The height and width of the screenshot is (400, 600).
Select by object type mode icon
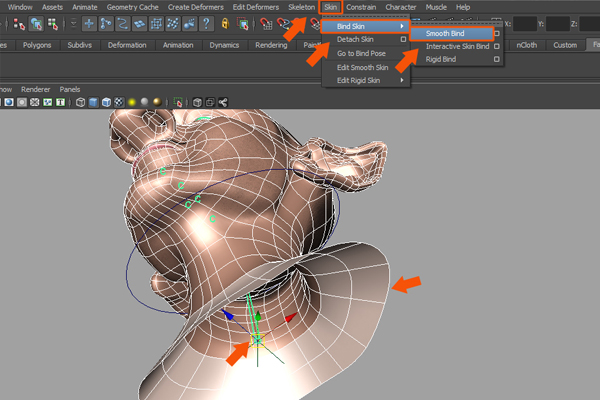coord(36,24)
